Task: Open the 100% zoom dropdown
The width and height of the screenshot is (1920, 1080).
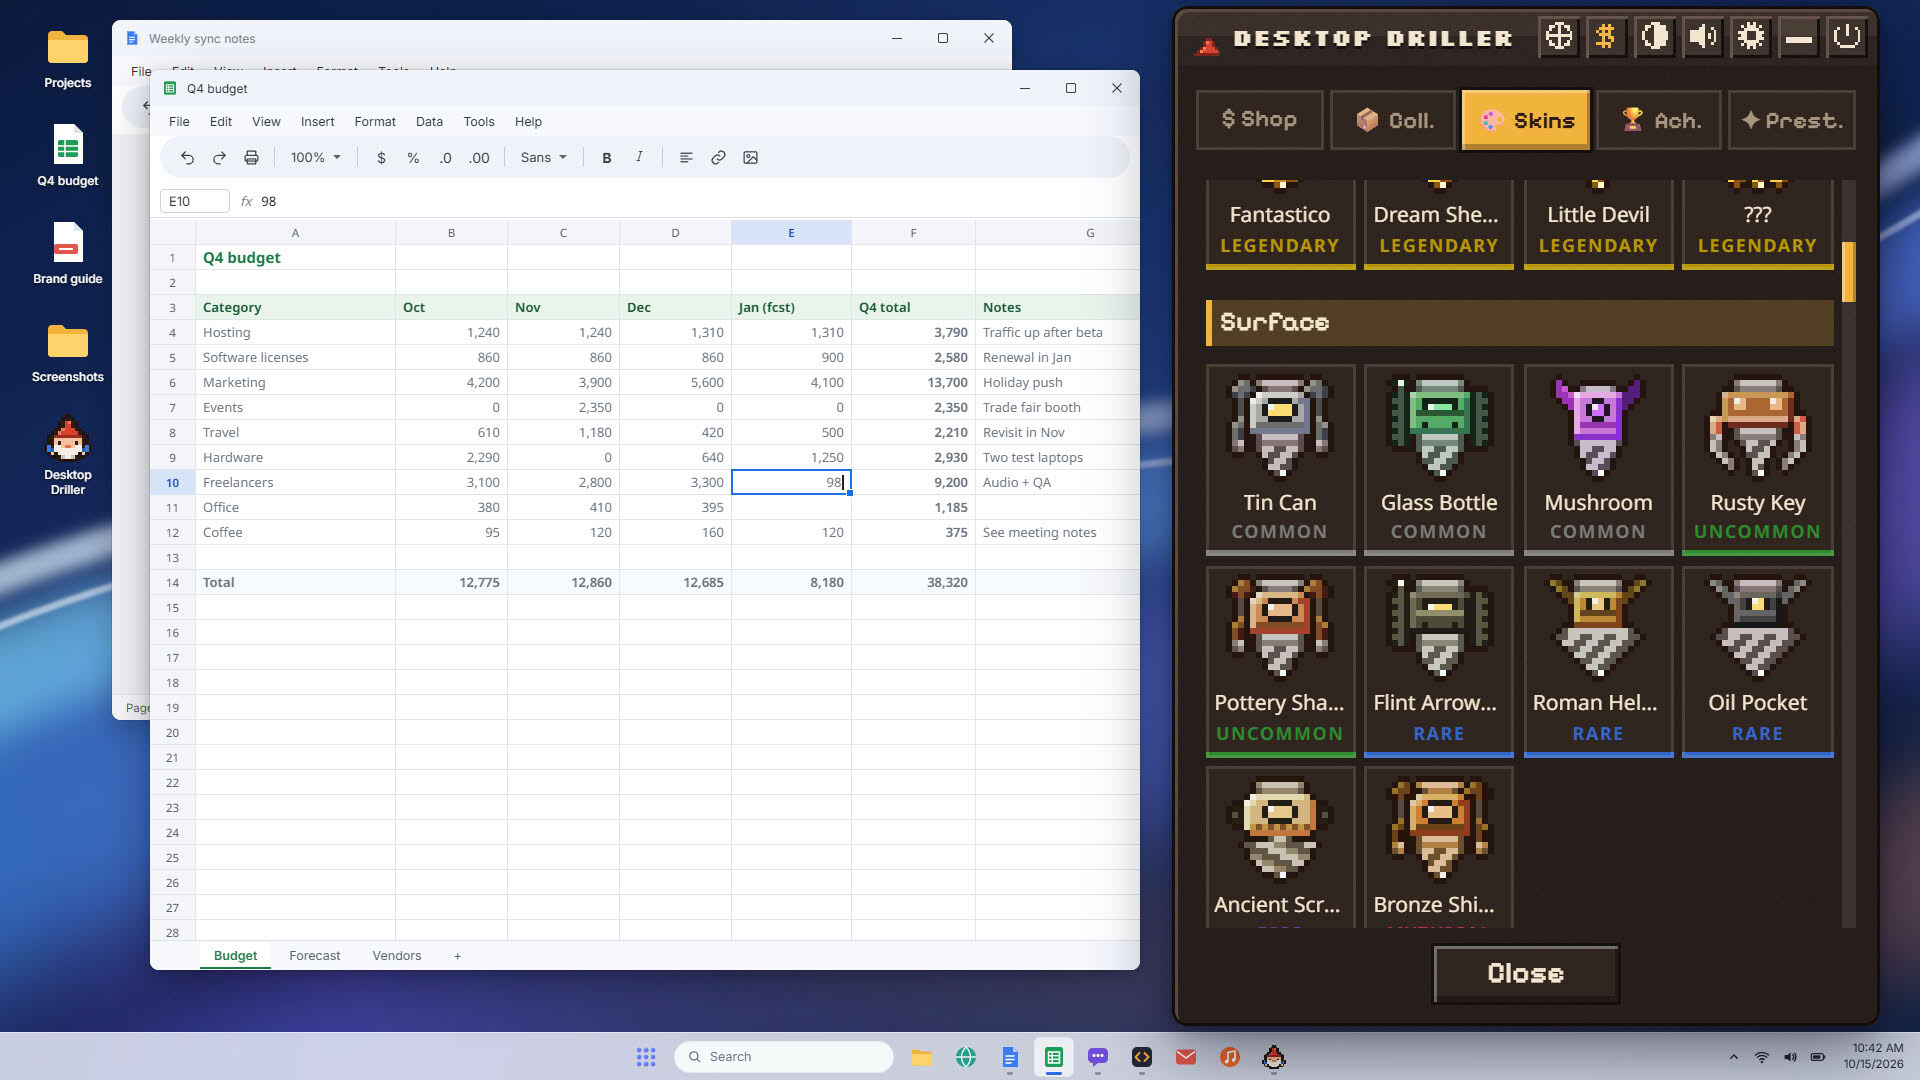Action: (x=315, y=158)
